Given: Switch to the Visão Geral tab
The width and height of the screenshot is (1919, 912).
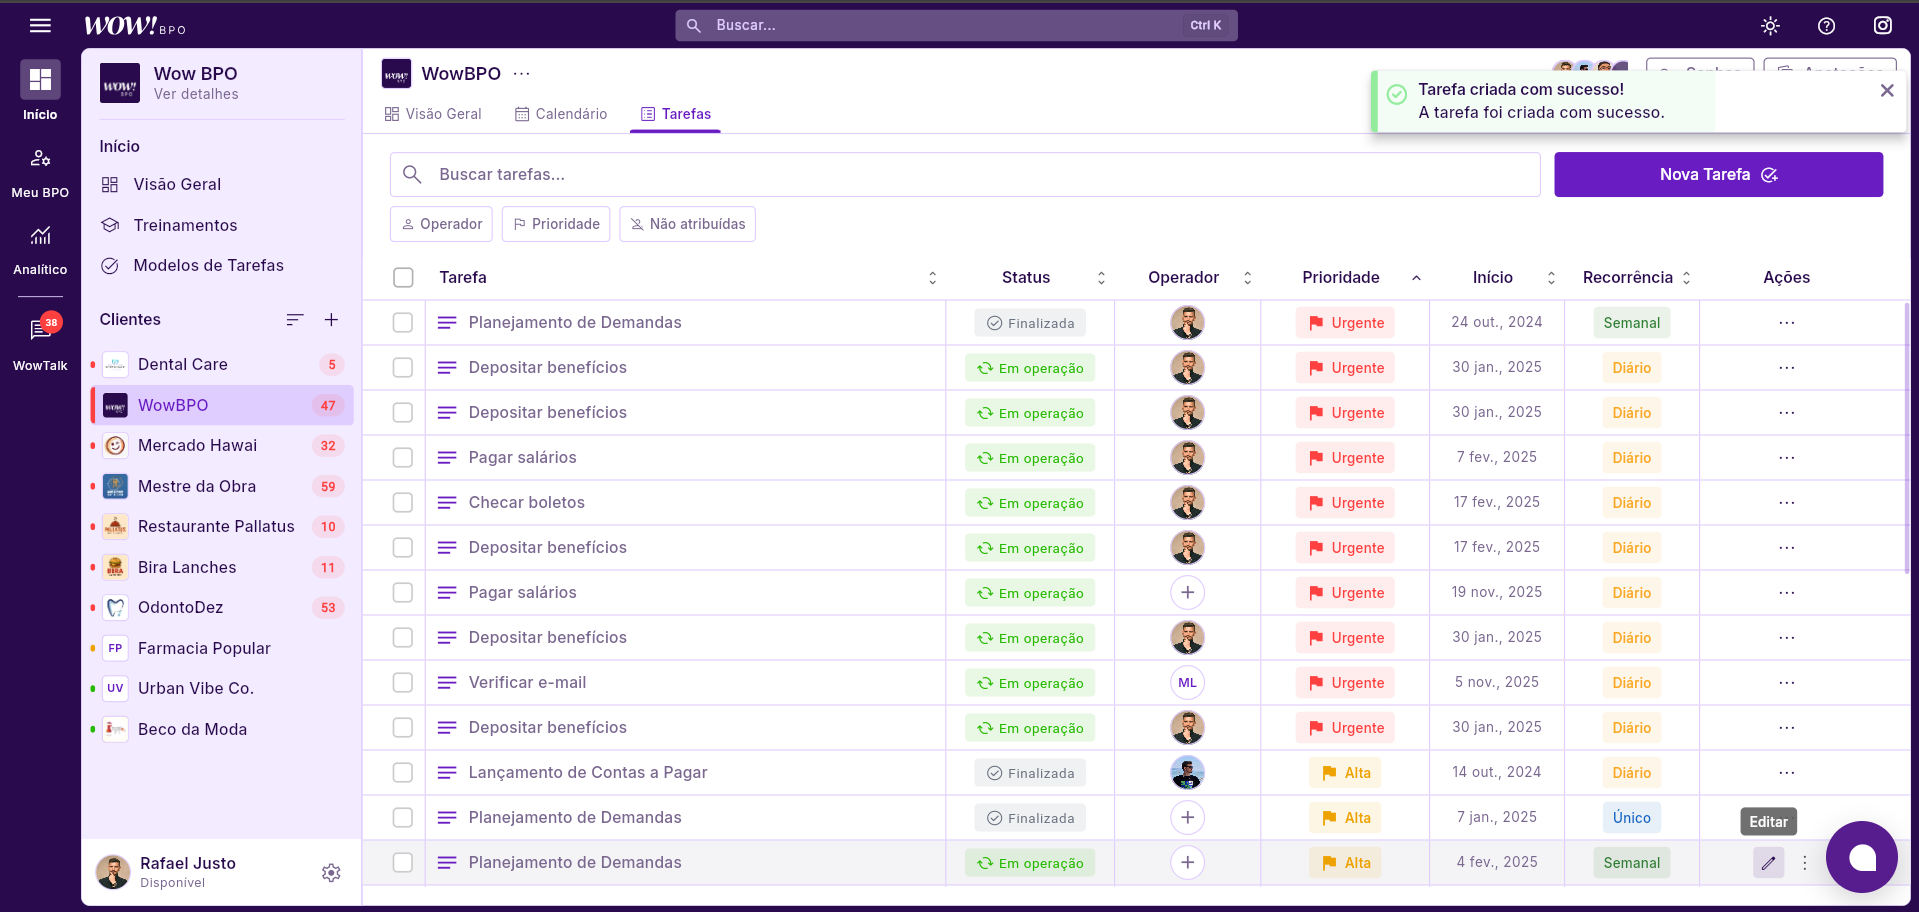Looking at the screenshot, I should pyautogui.click(x=433, y=114).
